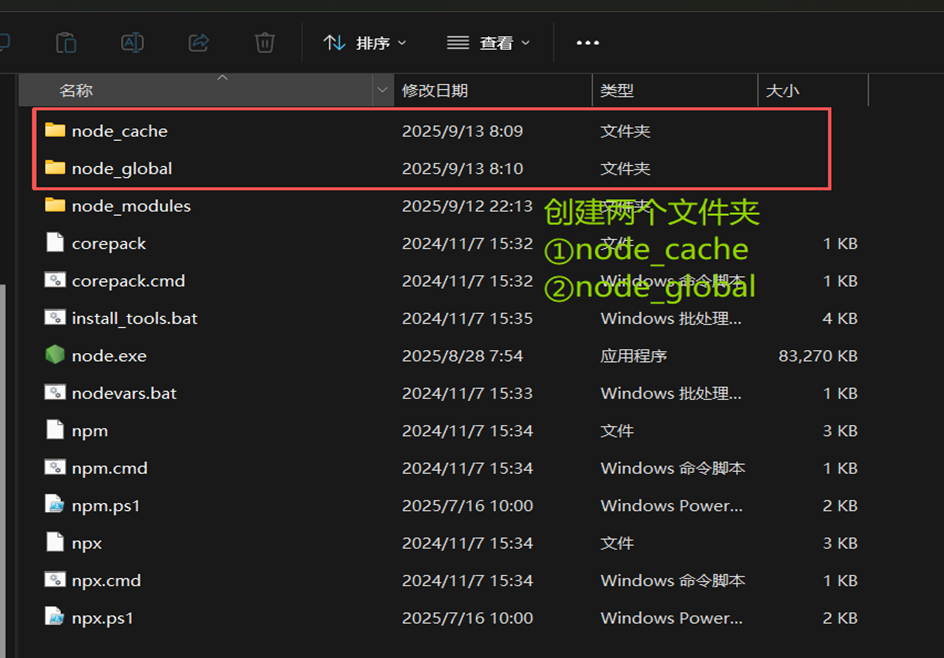Click the Paste toolbar icon

click(66, 43)
